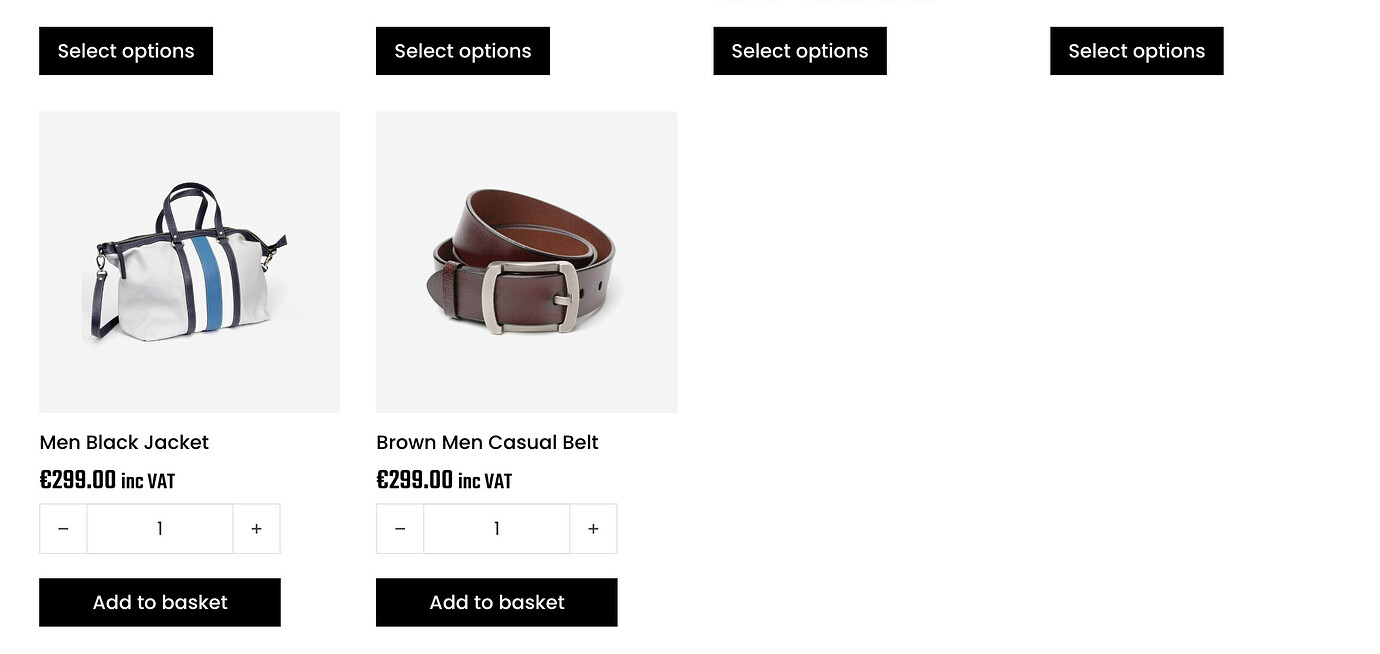Viewport: 1380px width, 654px height.
Task: Add Brown Men Casual Belt to basket
Action: pyautogui.click(x=497, y=602)
